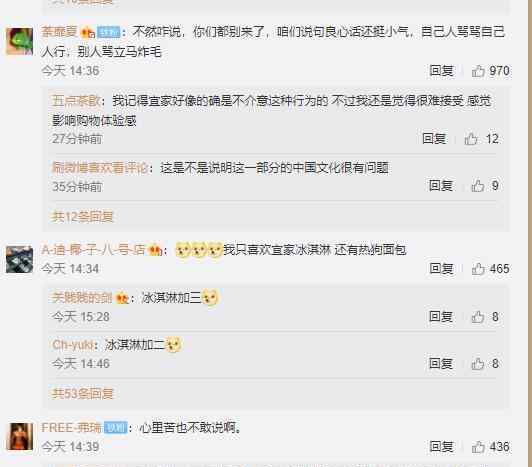The width and height of the screenshot is (532, 467).
Task: Open the green avatar user's profile
Action: pyautogui.click(x=19, y=42)
